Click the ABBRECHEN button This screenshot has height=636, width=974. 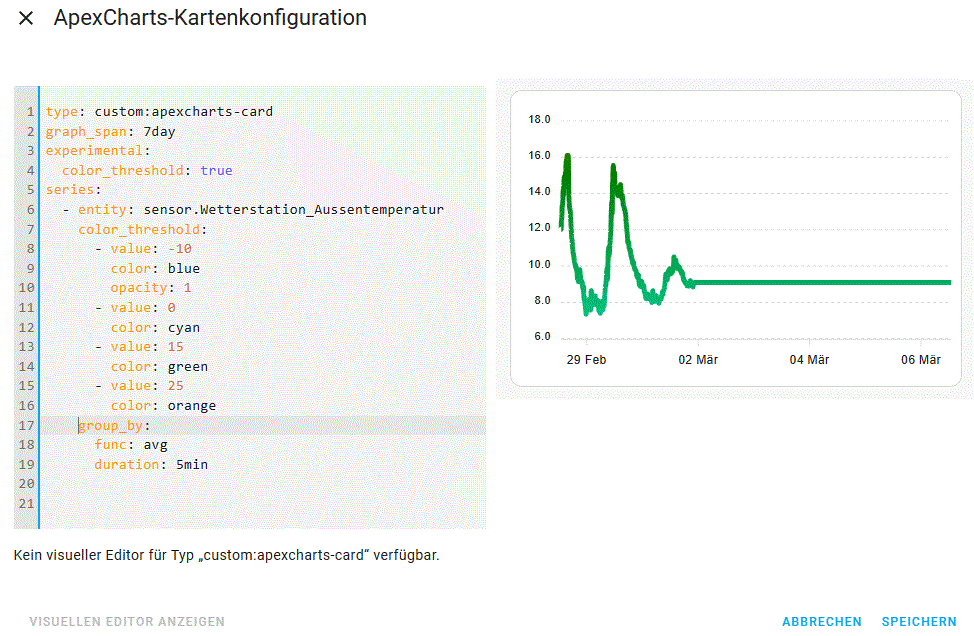pos(821,621)
